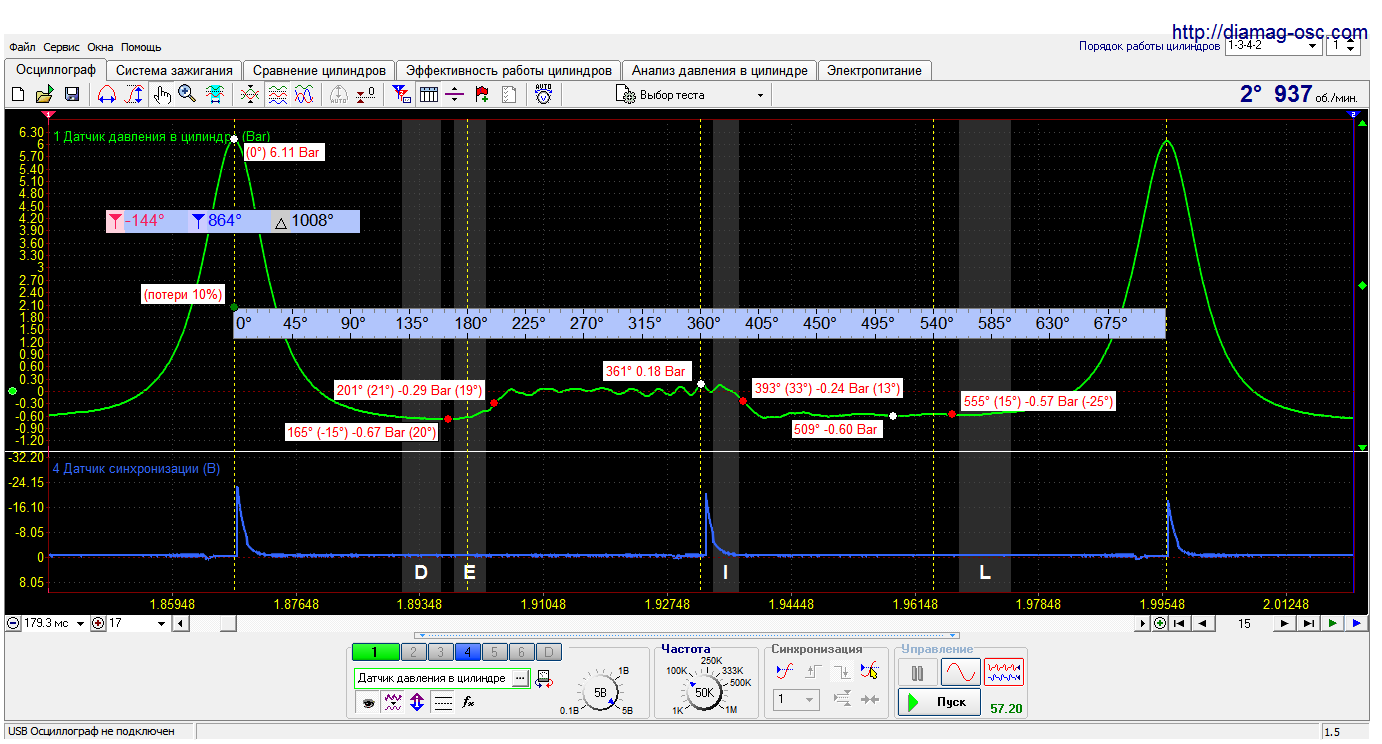
Task: Click the sensor swap icon beside channel name
Action: point(545,678)
